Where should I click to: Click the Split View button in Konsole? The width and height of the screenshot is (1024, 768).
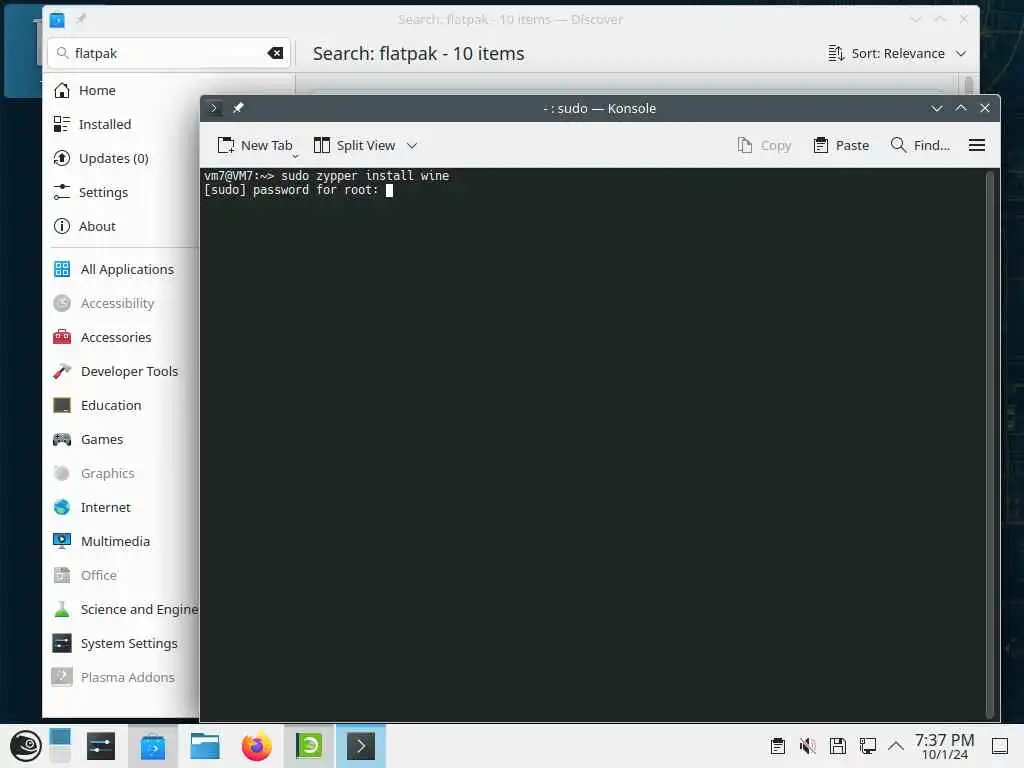coord(355,145)
